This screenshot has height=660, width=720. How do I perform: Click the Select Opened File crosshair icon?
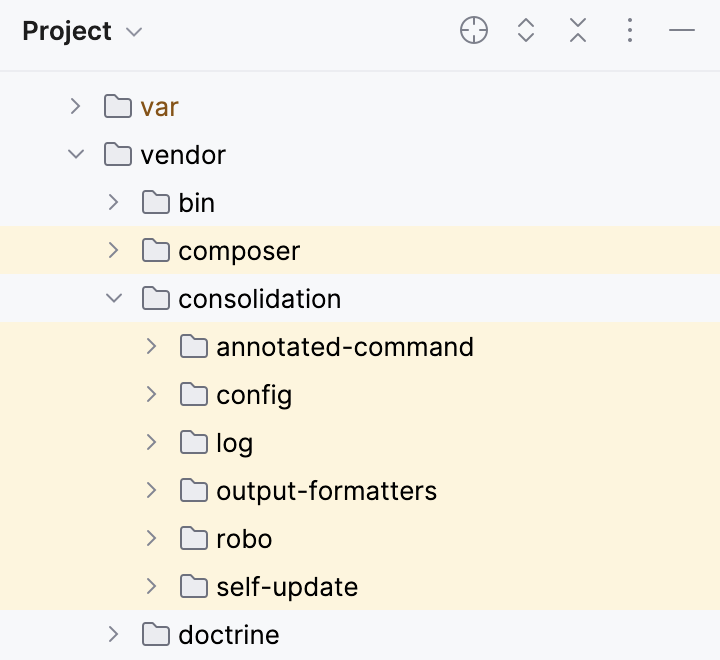pos(474,31)
